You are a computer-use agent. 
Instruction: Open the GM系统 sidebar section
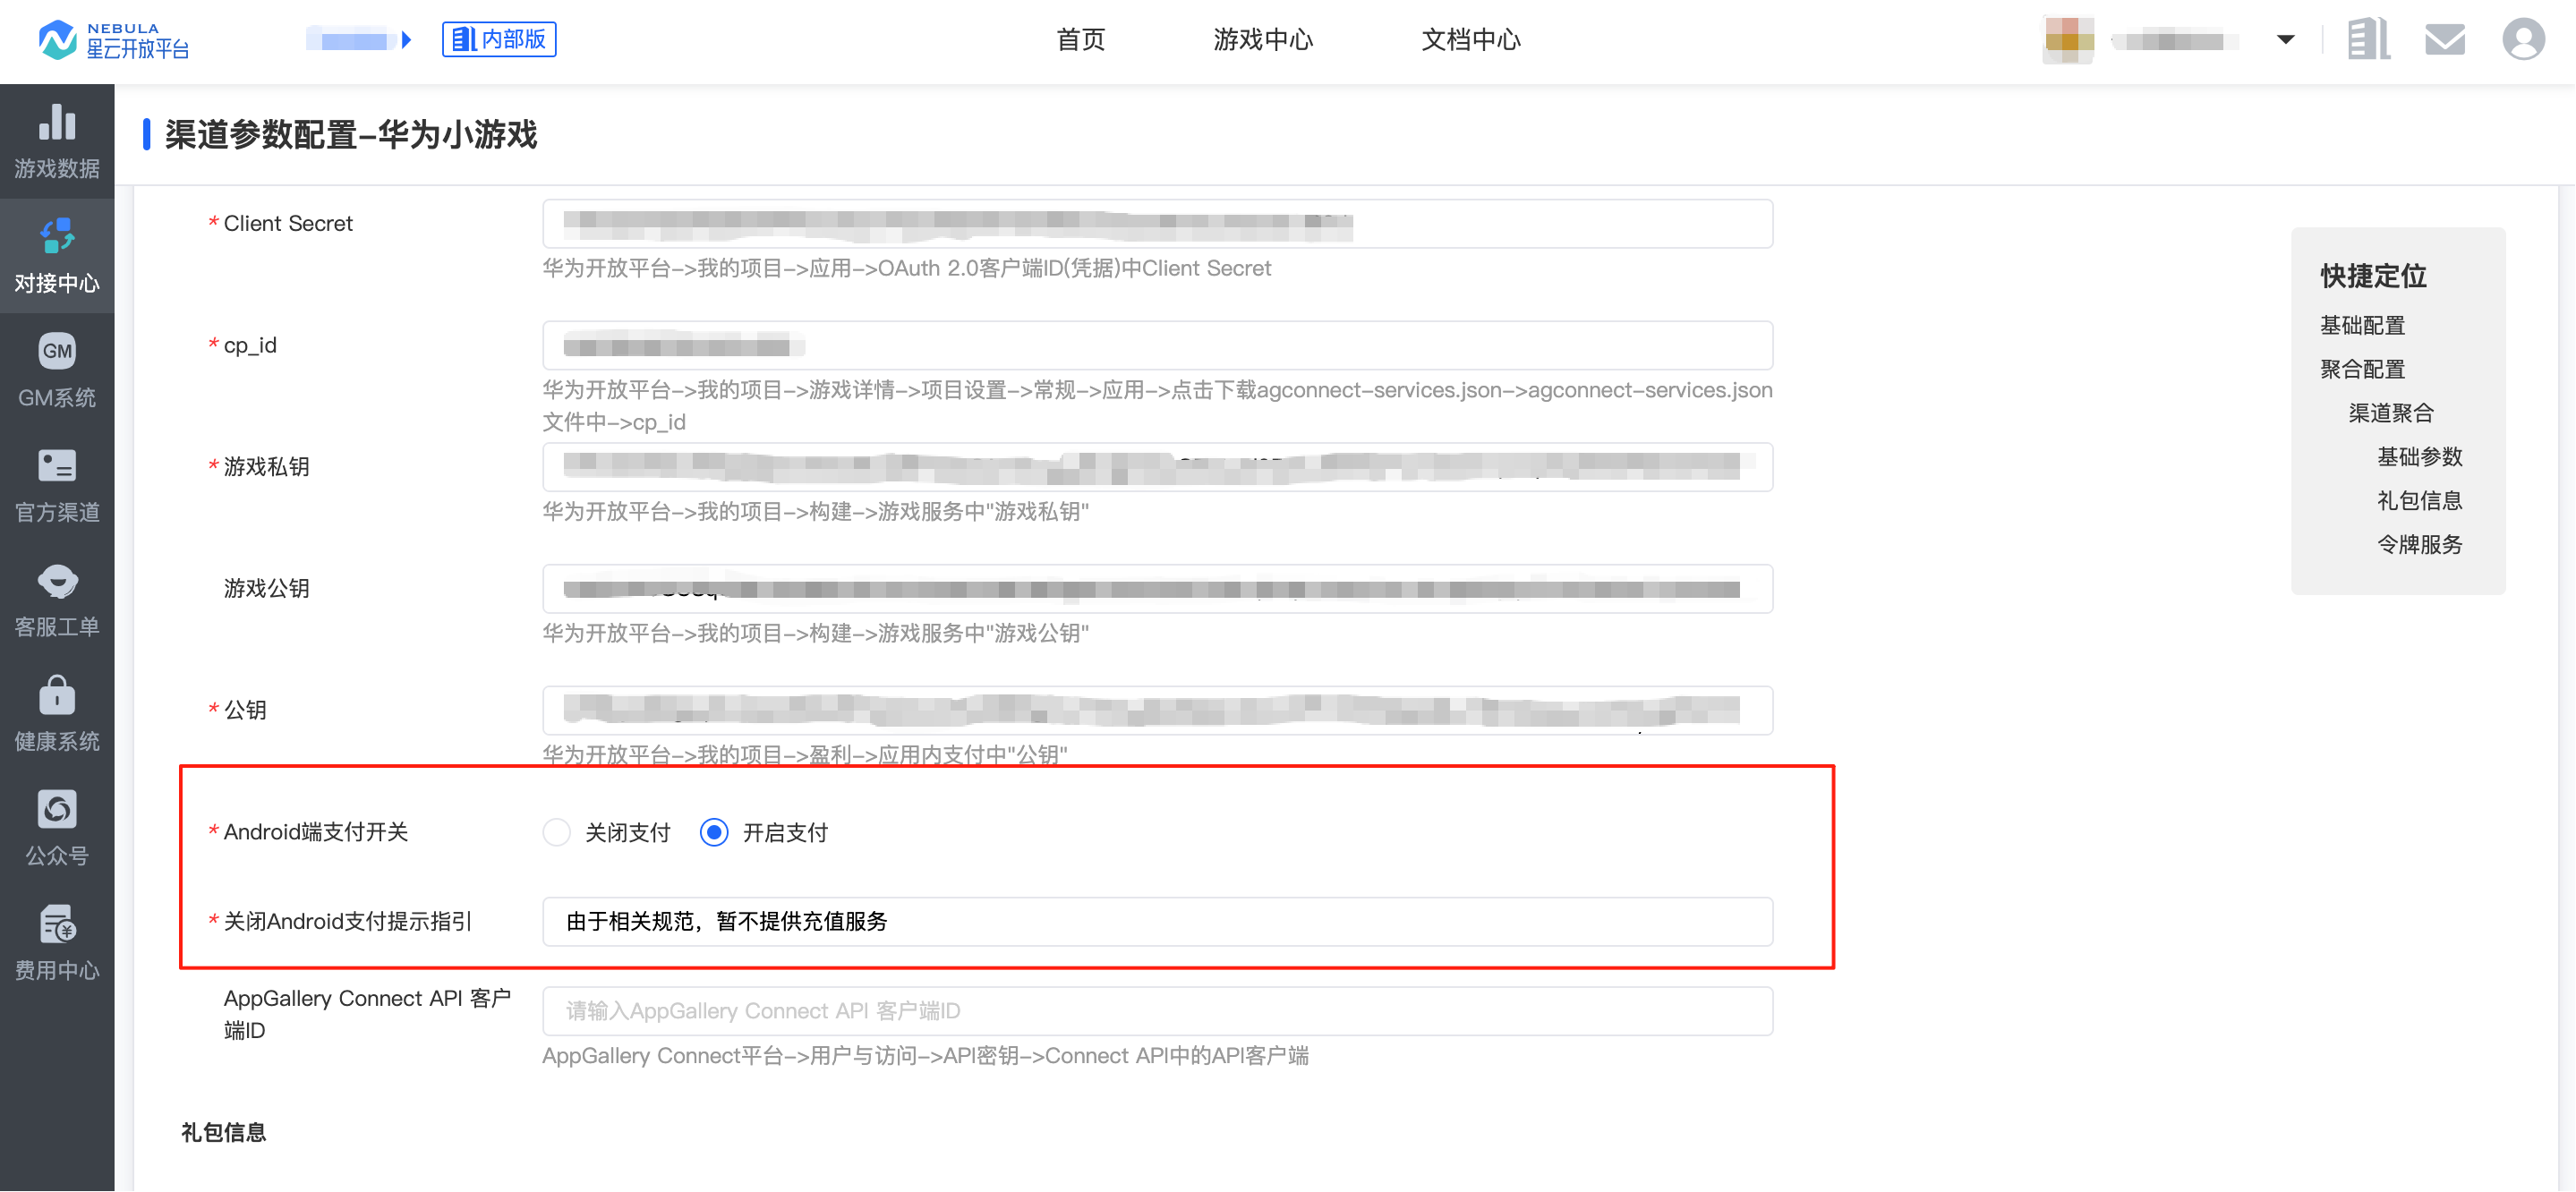point(57,371)
